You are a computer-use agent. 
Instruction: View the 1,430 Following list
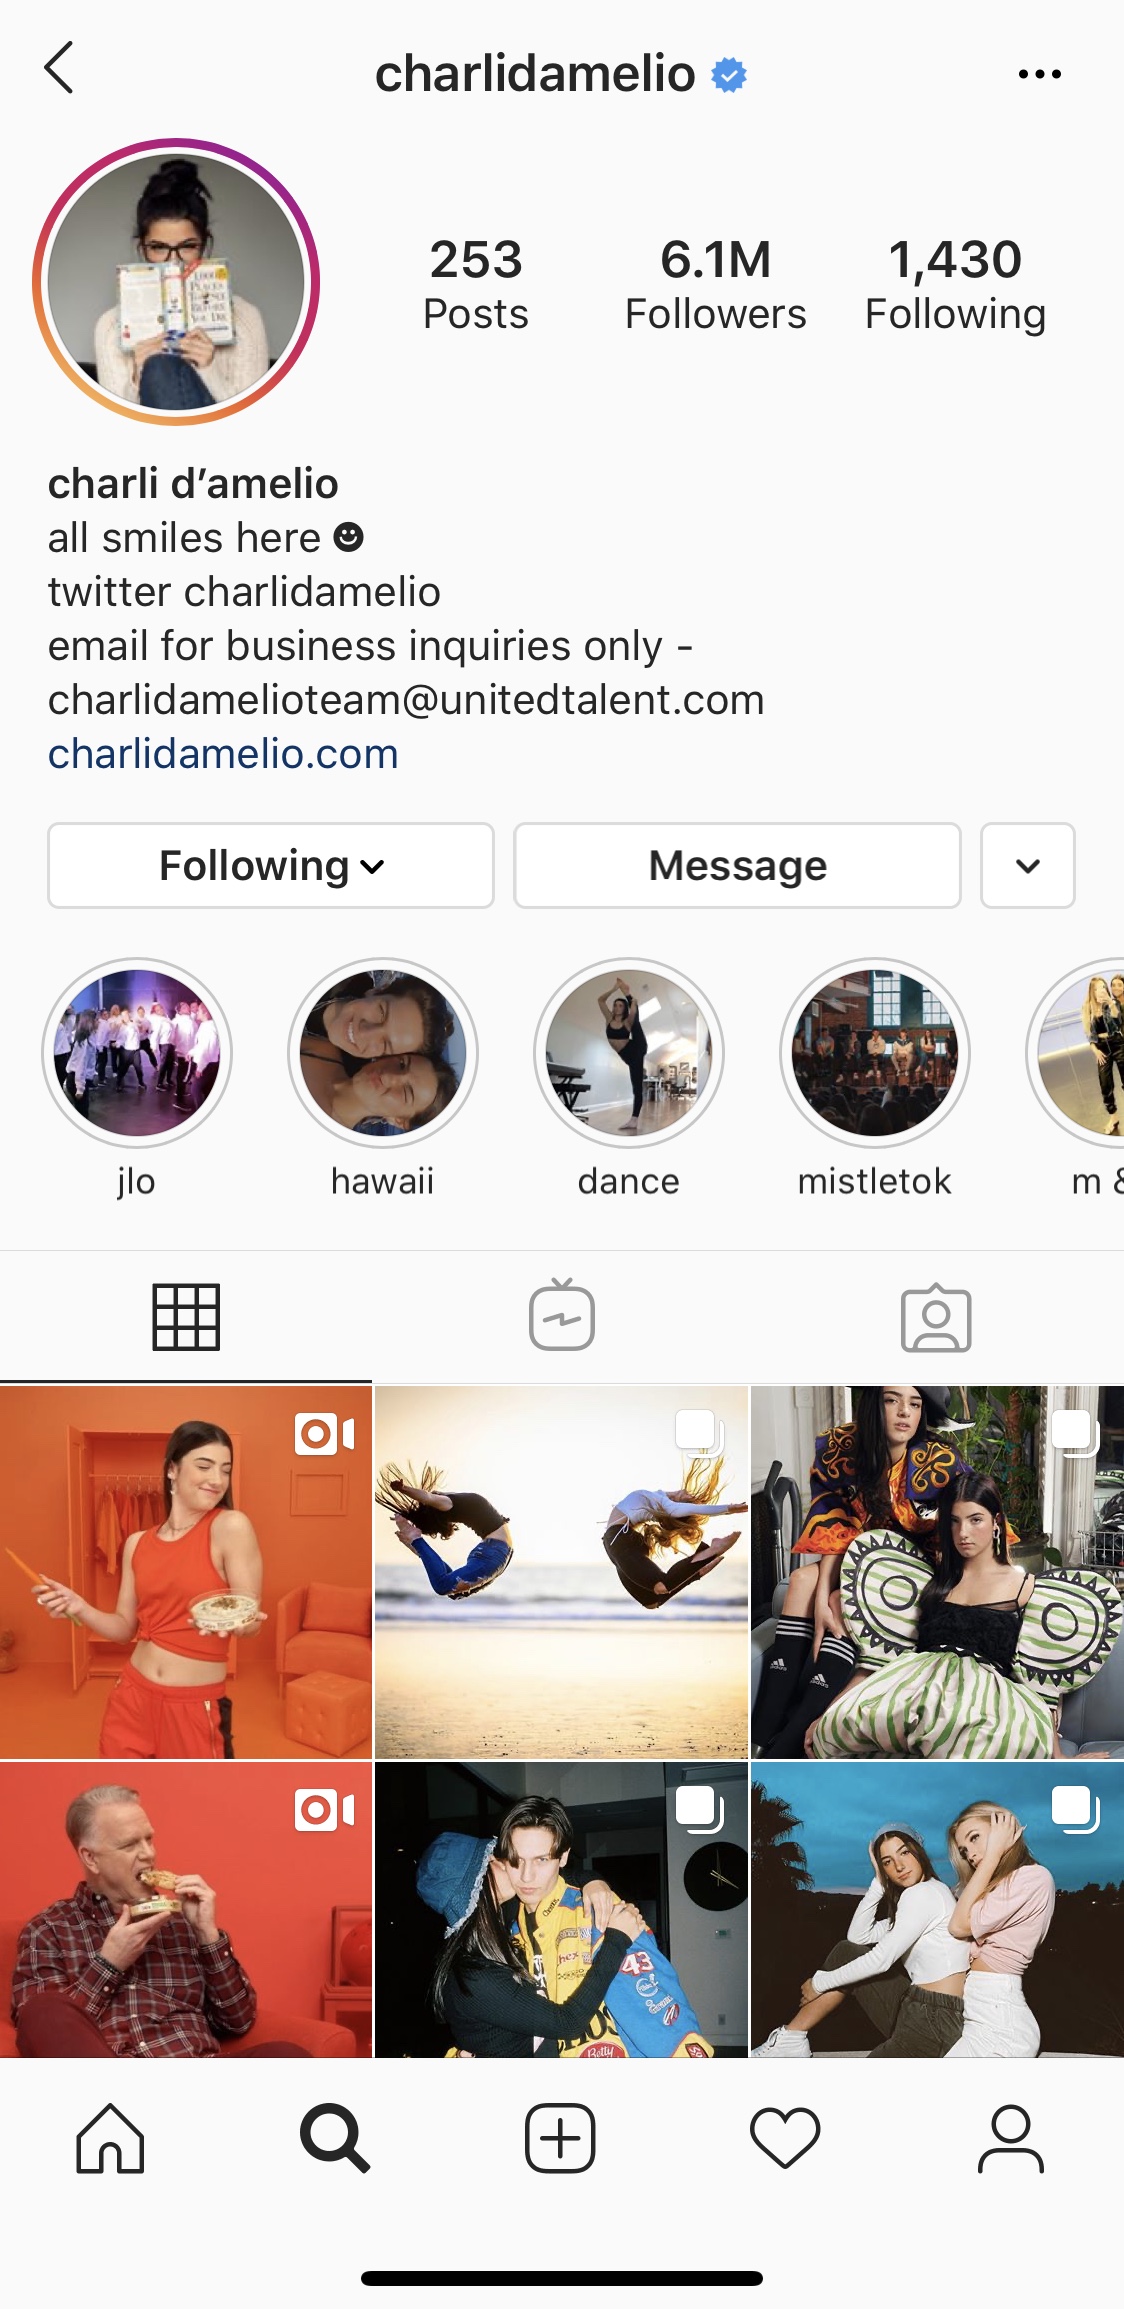click(x=956, y=284)
